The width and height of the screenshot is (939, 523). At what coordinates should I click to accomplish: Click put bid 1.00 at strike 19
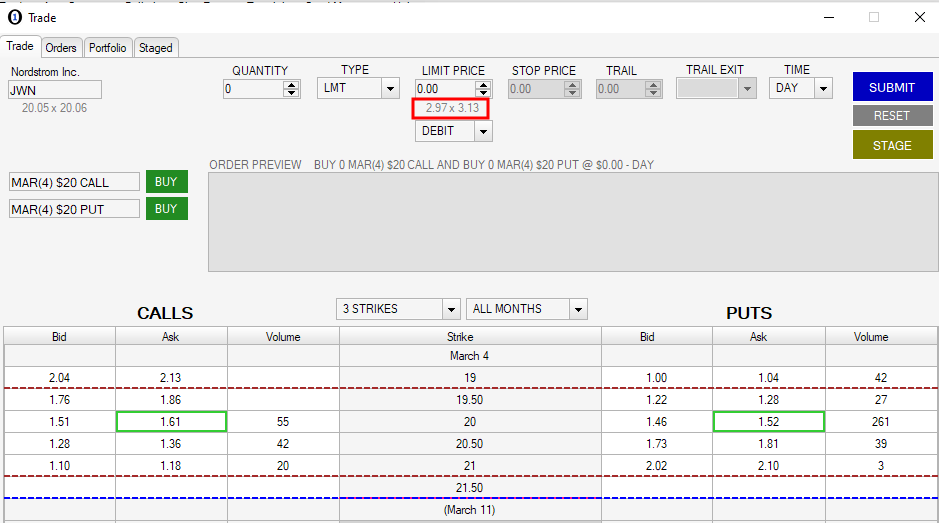pos(656,377)
